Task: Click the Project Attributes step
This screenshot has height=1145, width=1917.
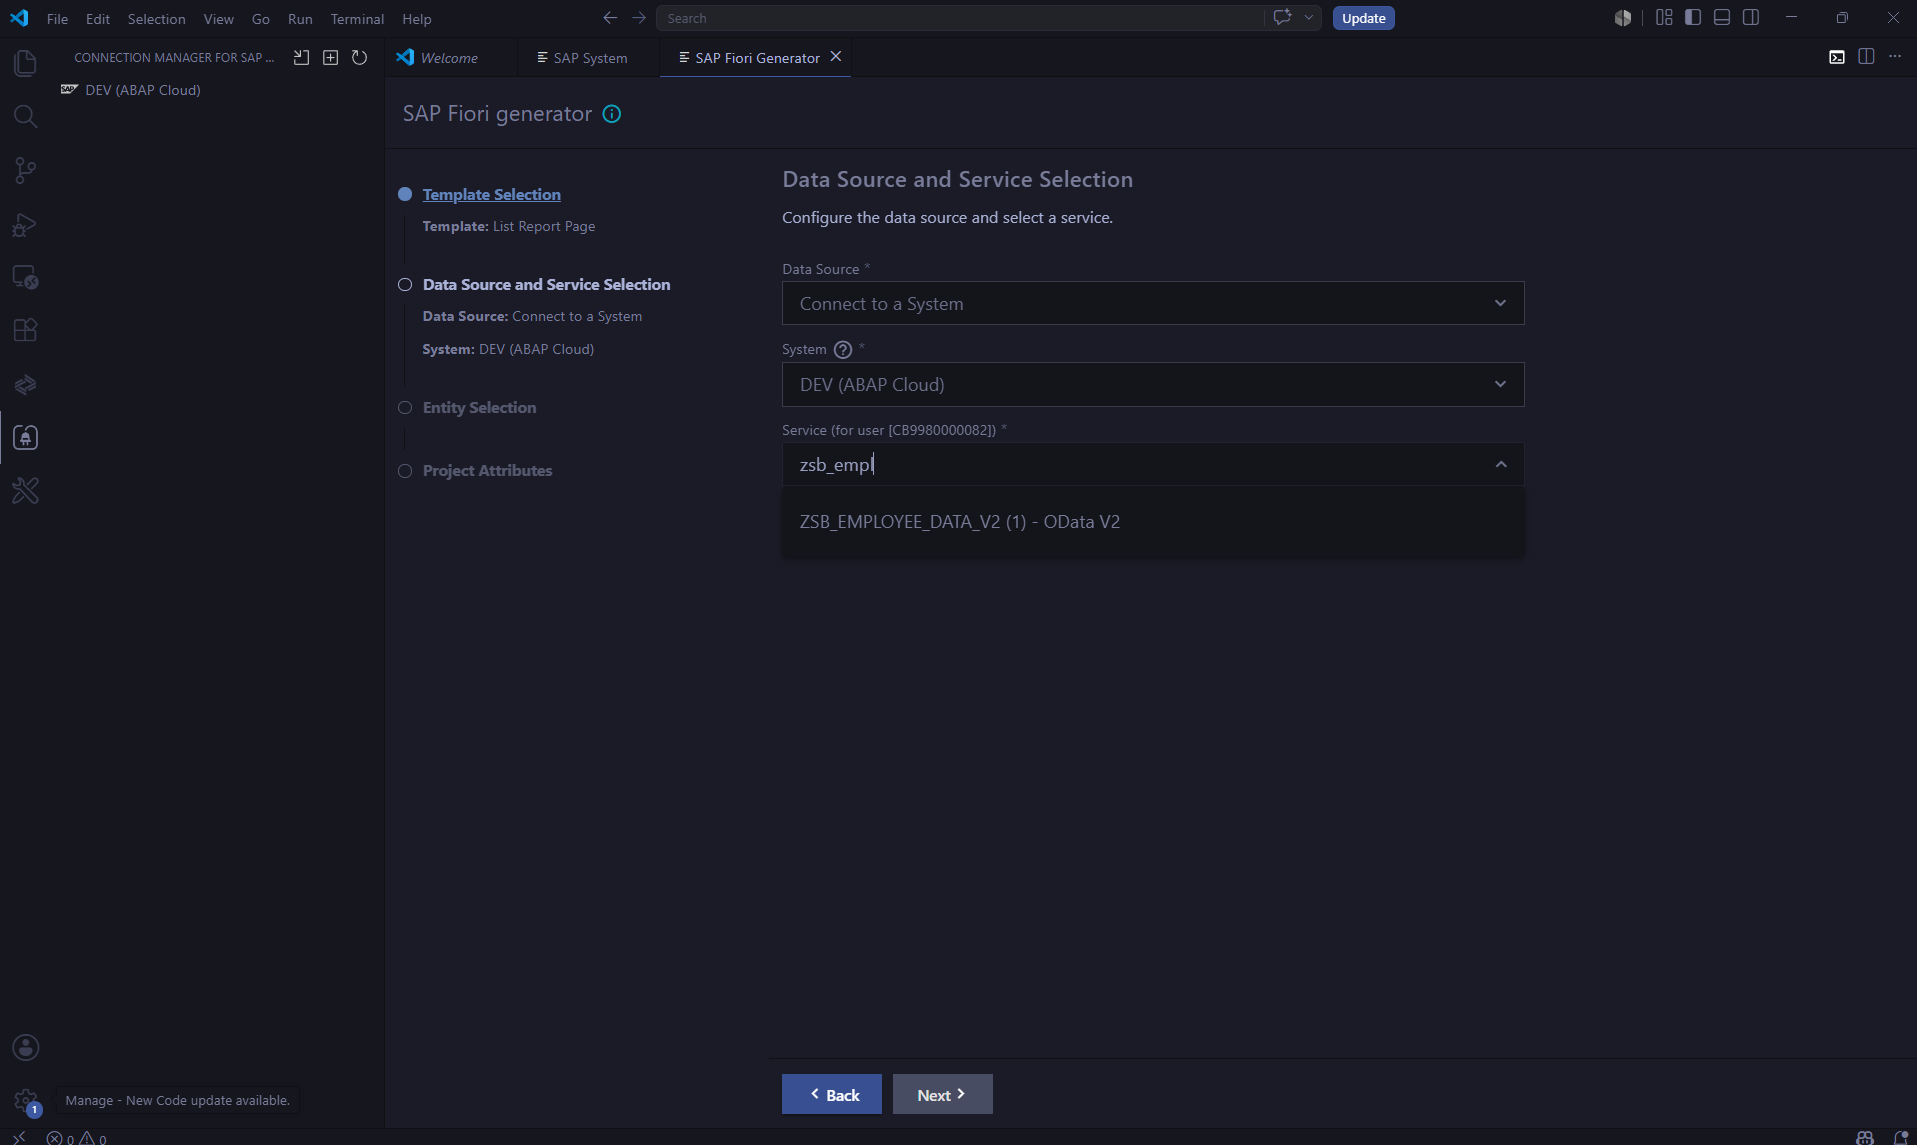Action: coord(487,471)
